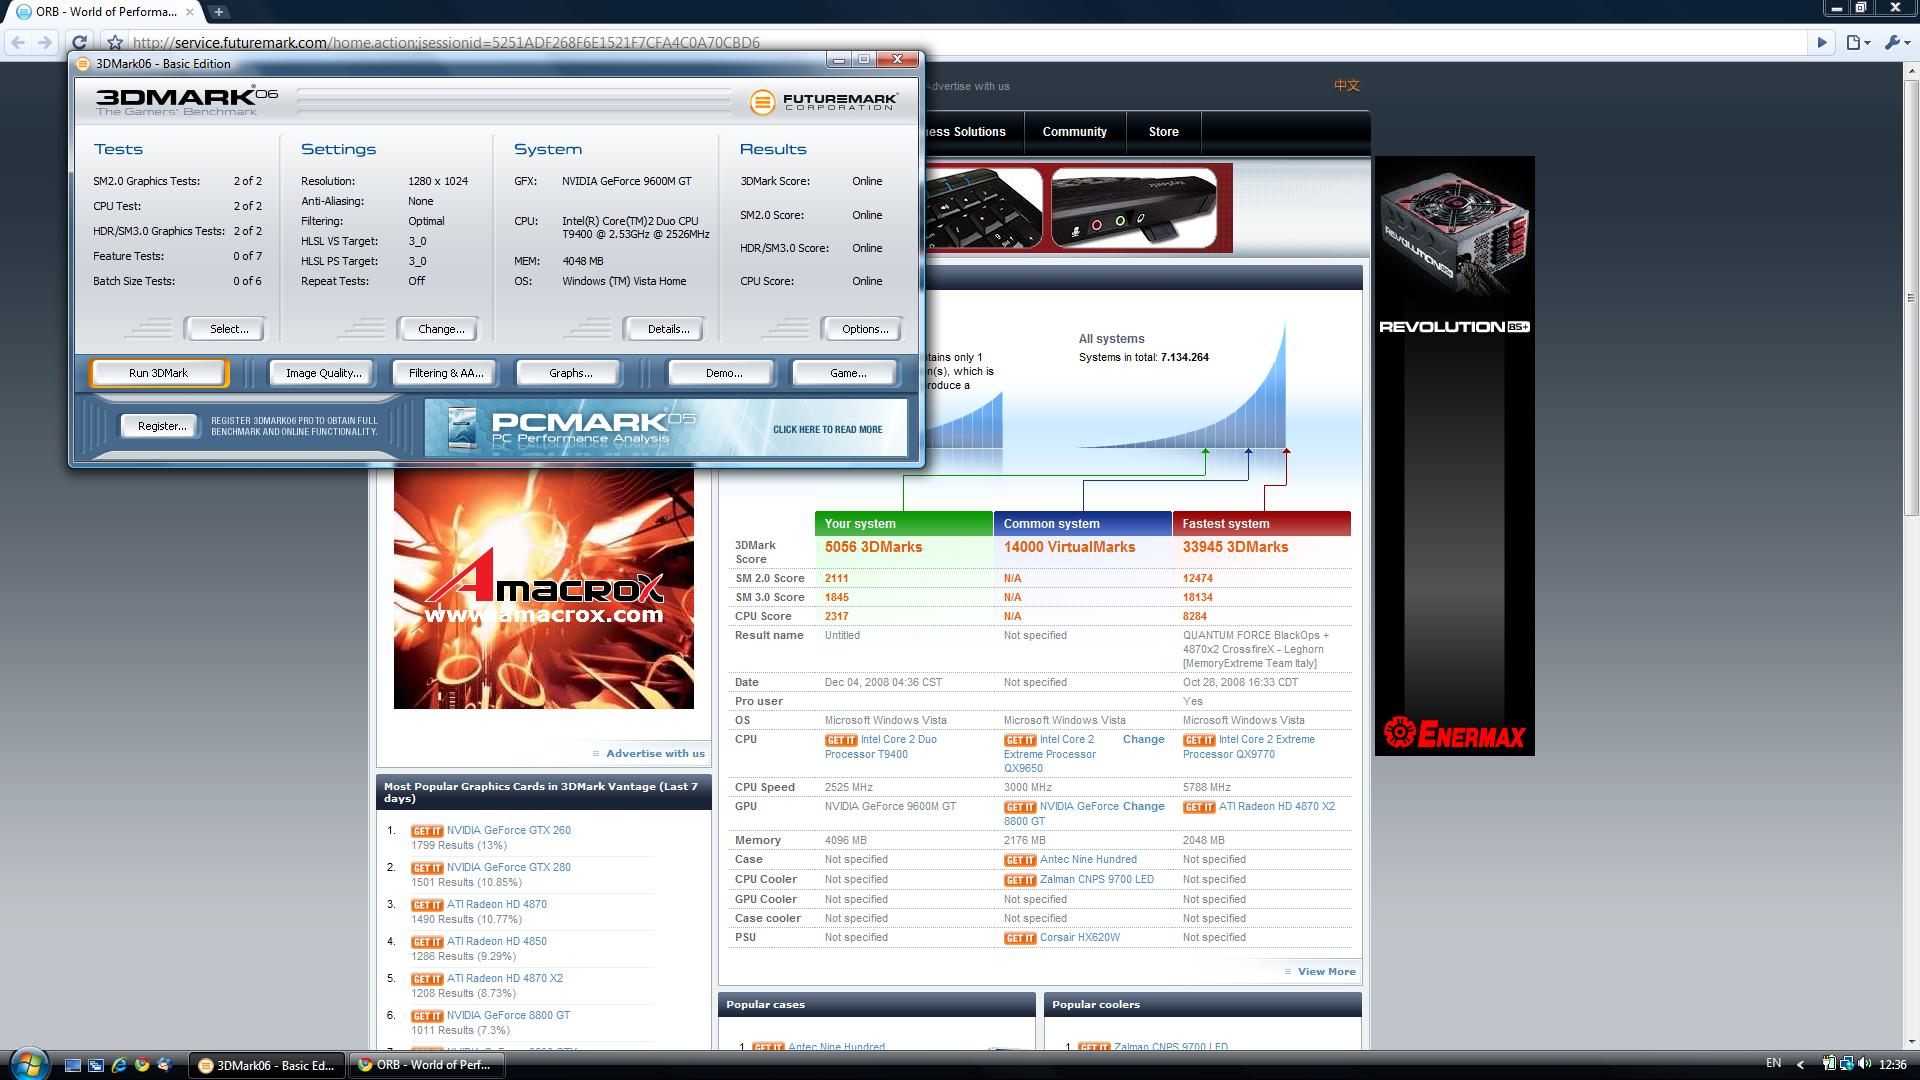Launch Chrome from quick launch bar
1920x1080 pixels.
click(142, 1065)
